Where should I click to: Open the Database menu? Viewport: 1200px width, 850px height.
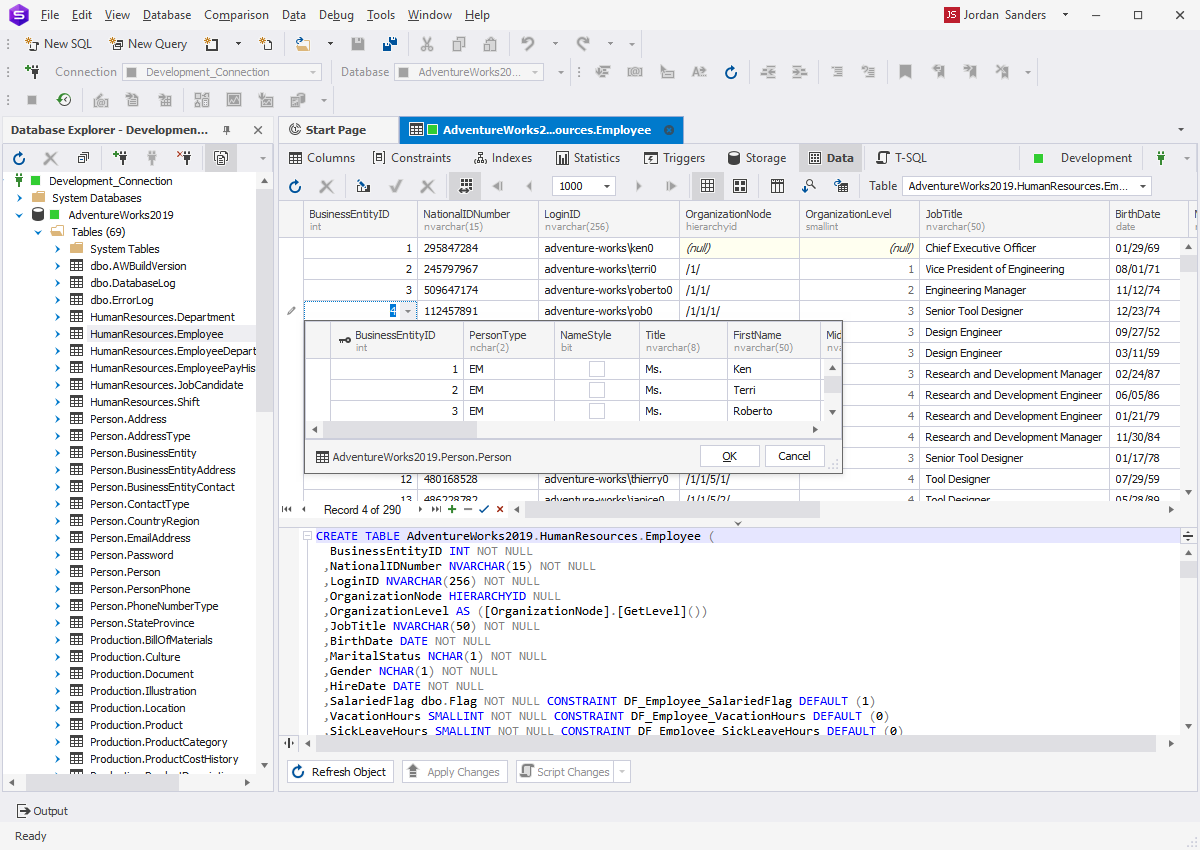[x=166, y=14]
